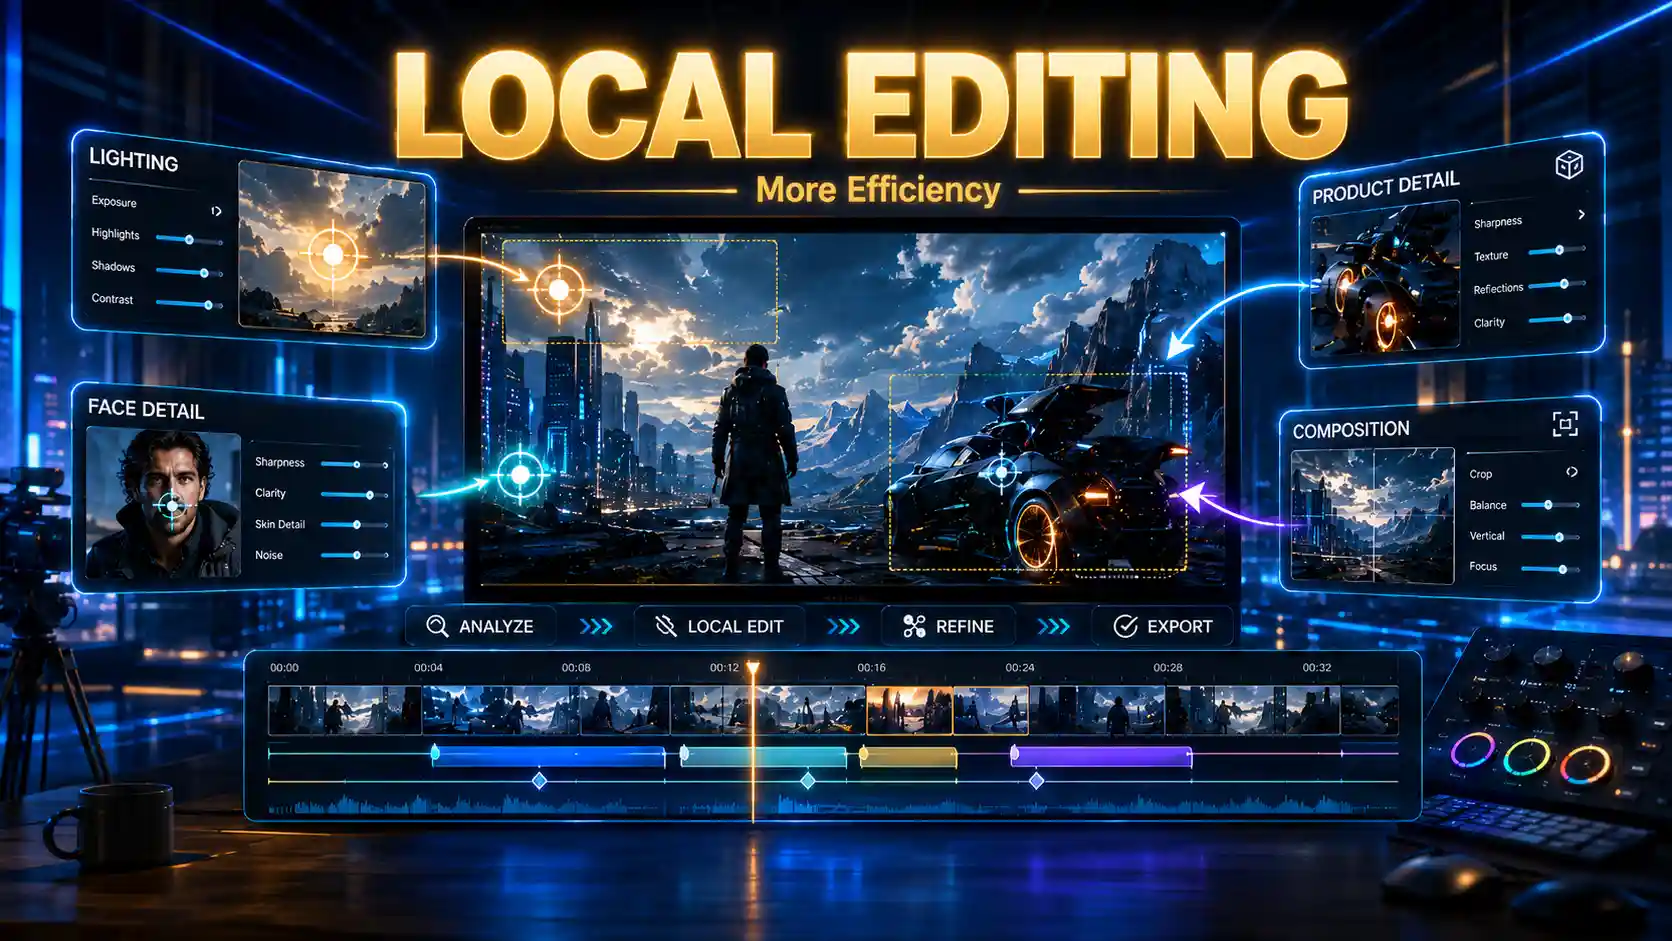Screen dimensions: 1672x941
Task: Click the Local Edit brush icon
Action: [665, 626]
